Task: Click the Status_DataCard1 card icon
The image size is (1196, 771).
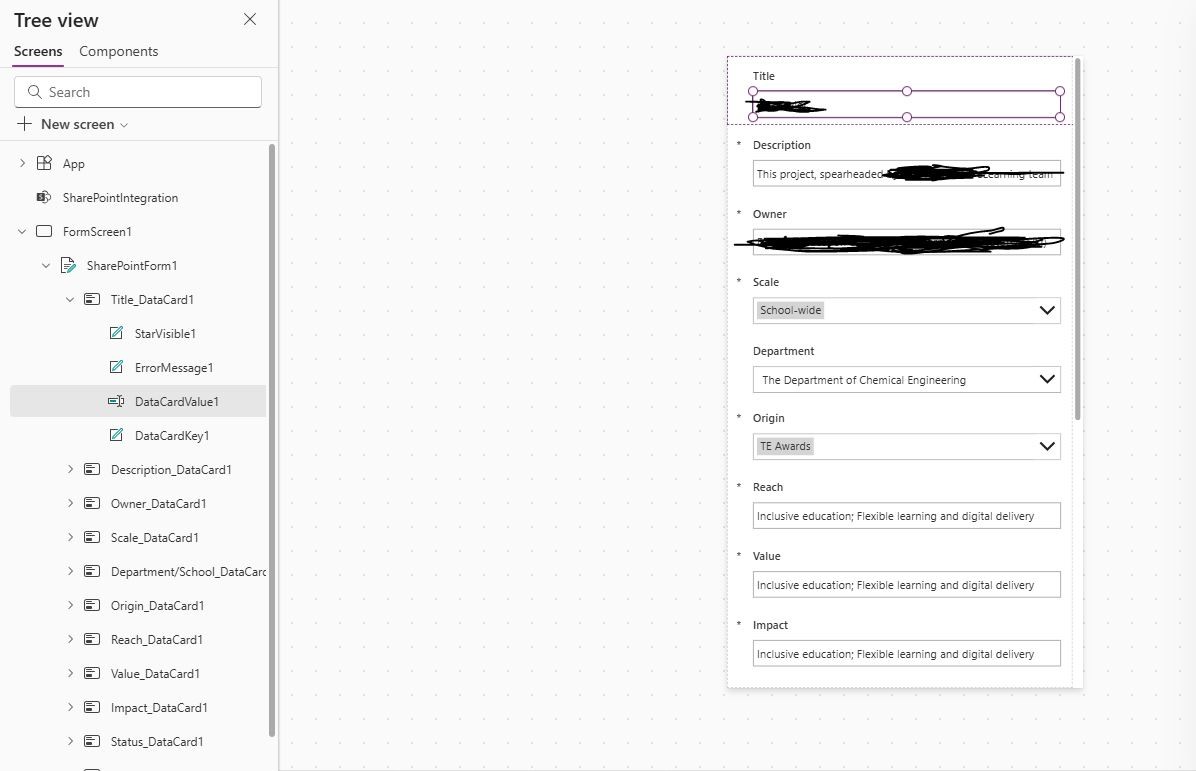Action: (92, 741)
